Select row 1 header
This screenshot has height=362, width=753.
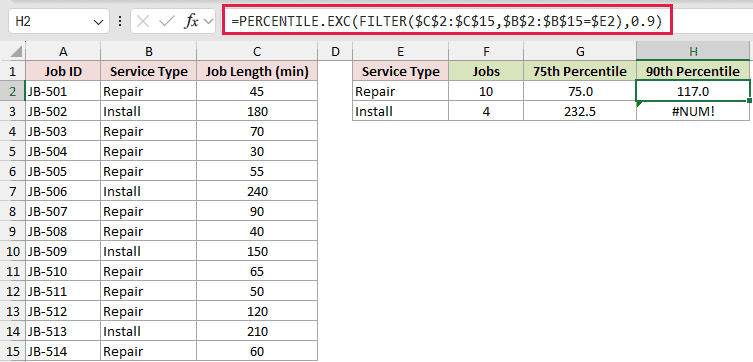point(12,72)
